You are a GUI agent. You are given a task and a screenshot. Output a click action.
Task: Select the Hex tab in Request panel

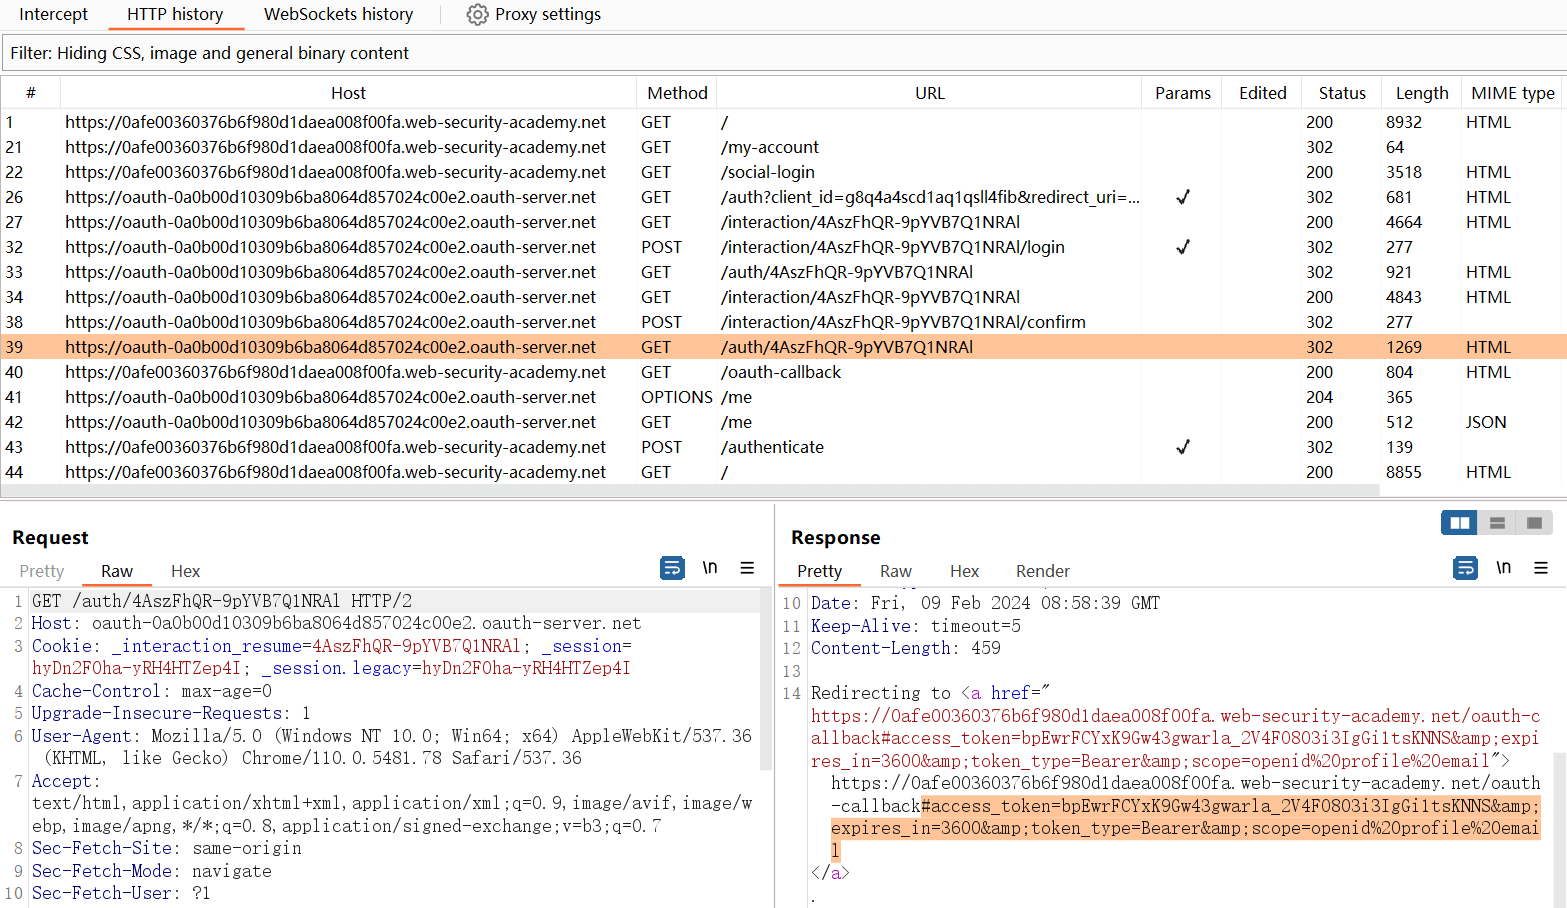185,571
